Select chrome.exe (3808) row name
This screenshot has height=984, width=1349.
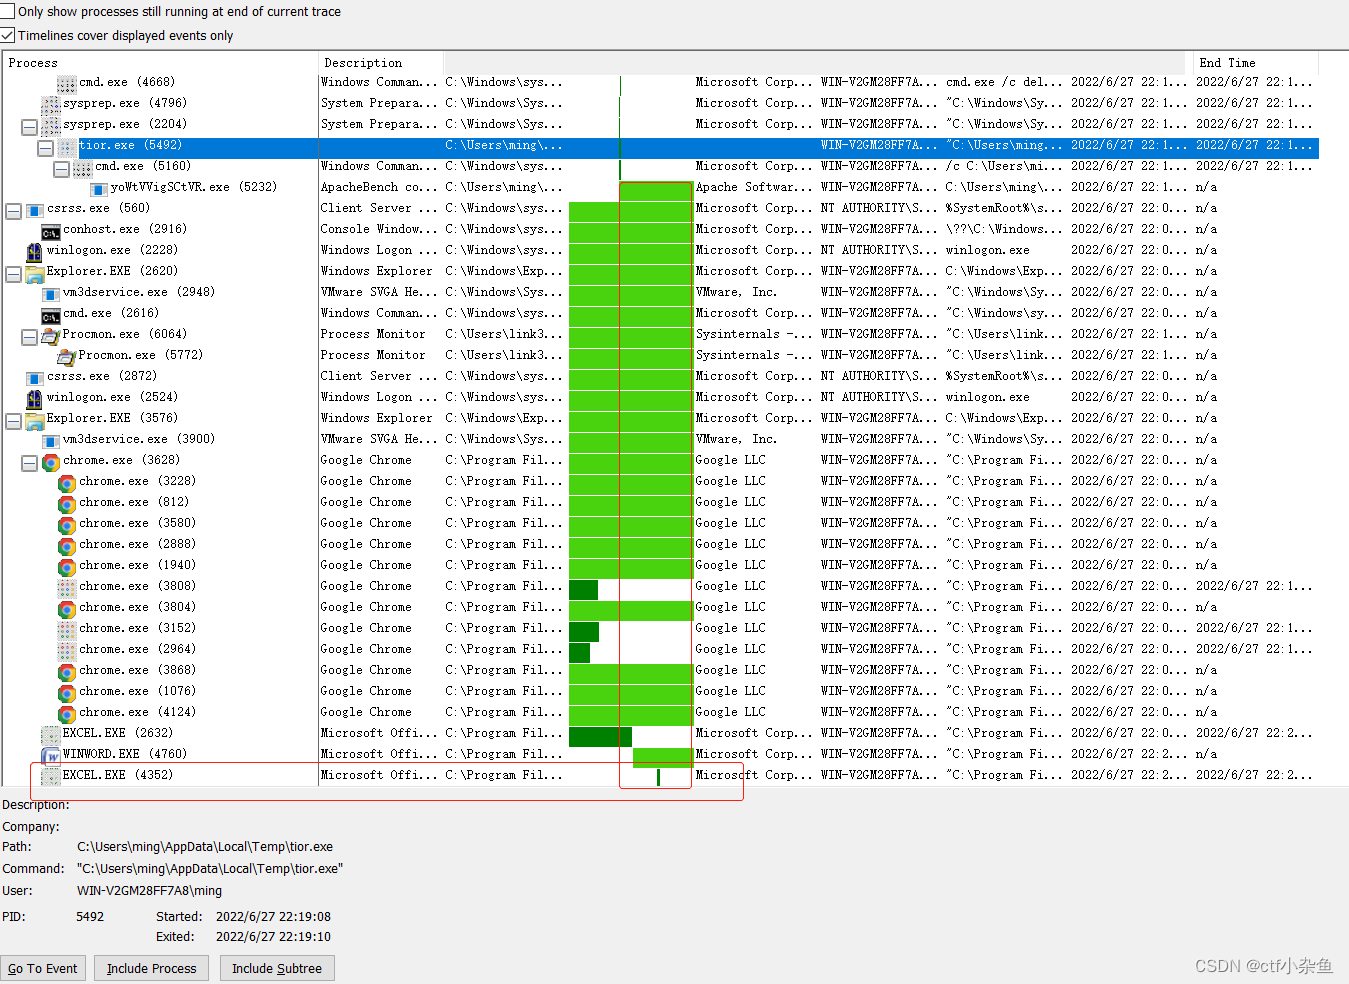point(137,586)
